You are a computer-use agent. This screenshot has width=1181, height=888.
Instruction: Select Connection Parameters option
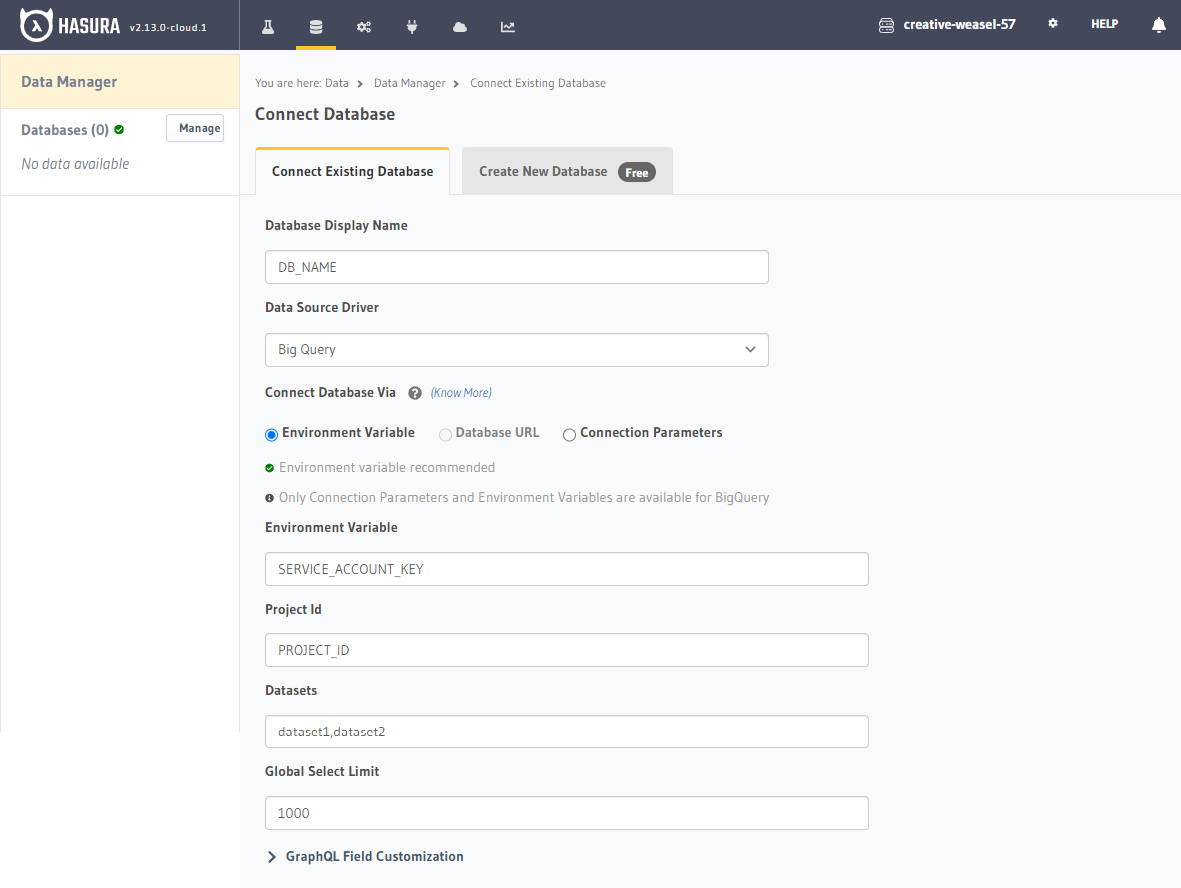(x=569, y=435)
